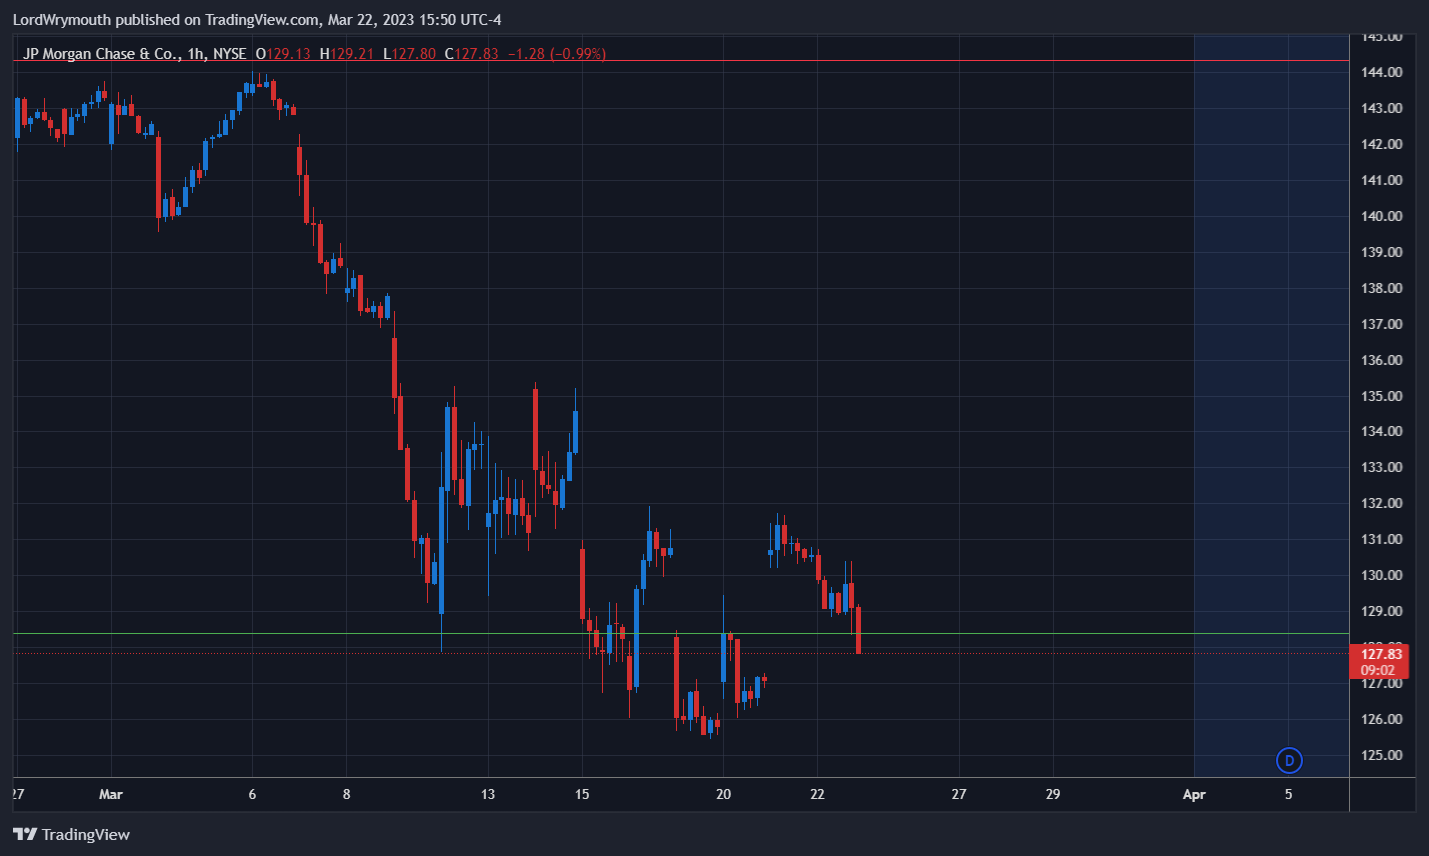Screen dimensions: 1429x856
Task: Click the Mar label on time axis
Action: 111,794
